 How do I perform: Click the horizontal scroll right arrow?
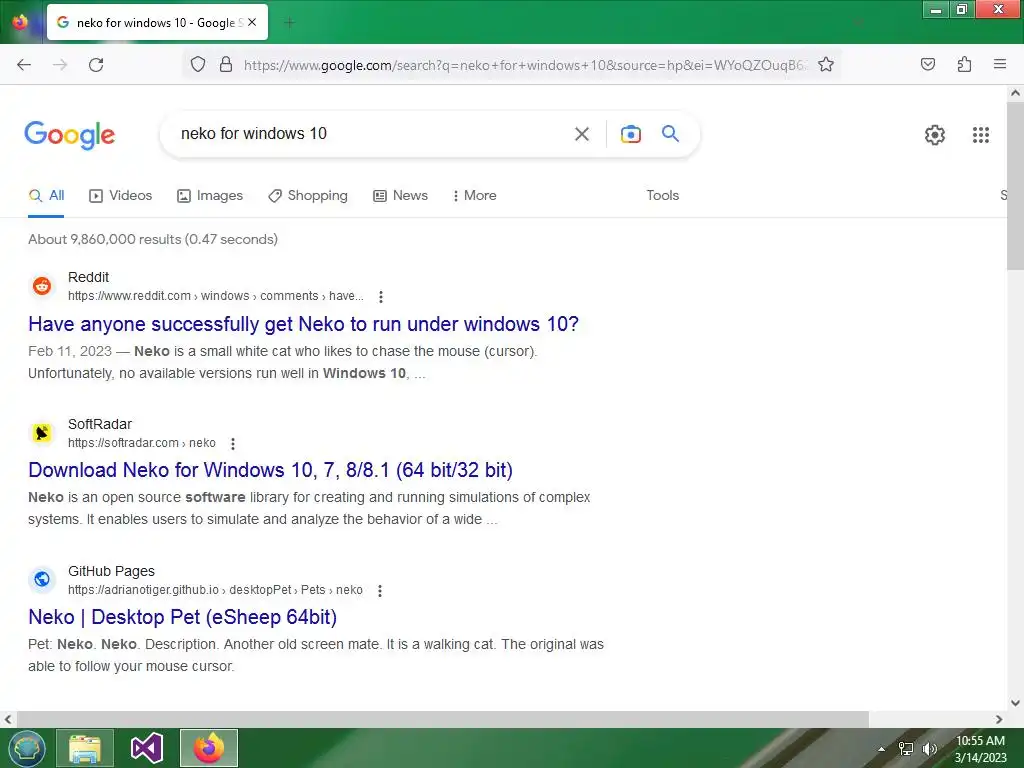(999, 720)
